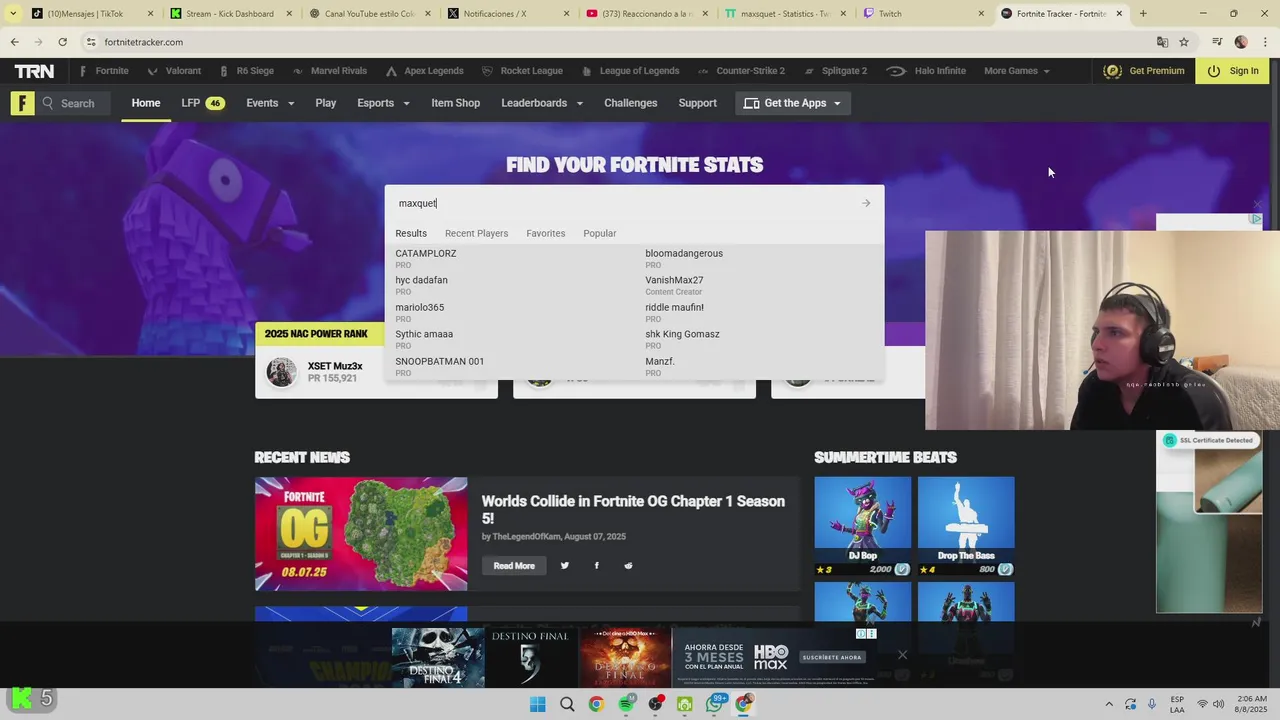Close the bottom HBO Max ad banner
This screenshot has width=1280, height=720.
click(x=902, y=655)
